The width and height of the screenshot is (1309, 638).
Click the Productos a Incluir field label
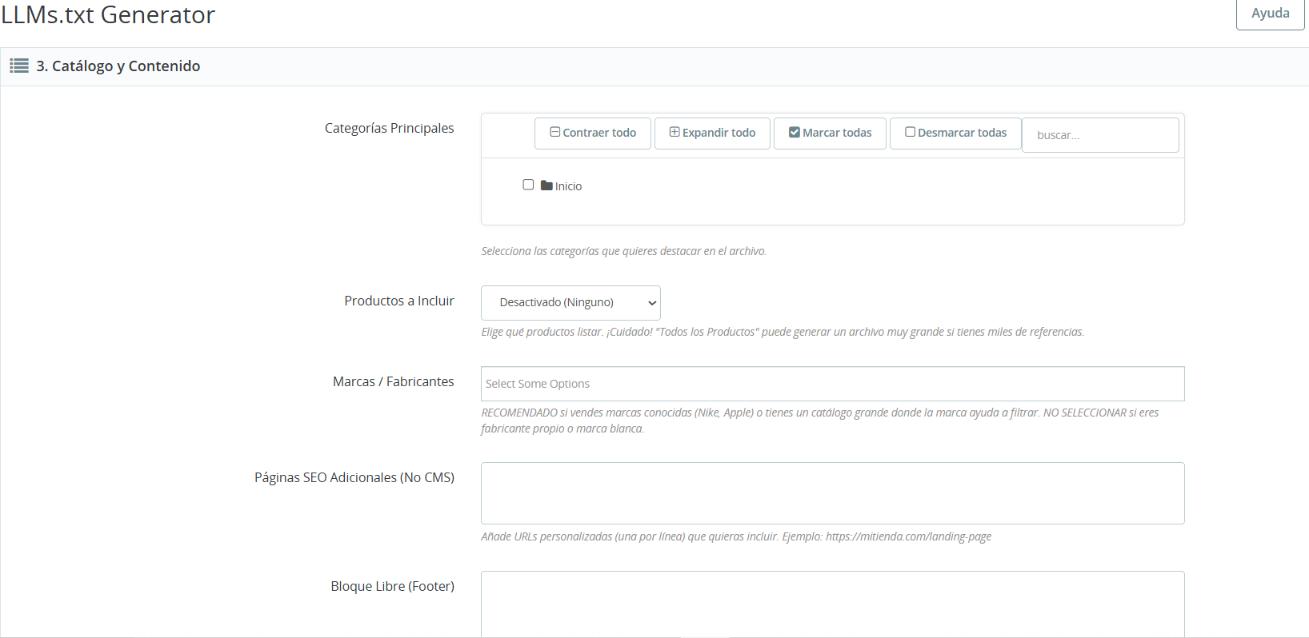(x=399, y=301)
